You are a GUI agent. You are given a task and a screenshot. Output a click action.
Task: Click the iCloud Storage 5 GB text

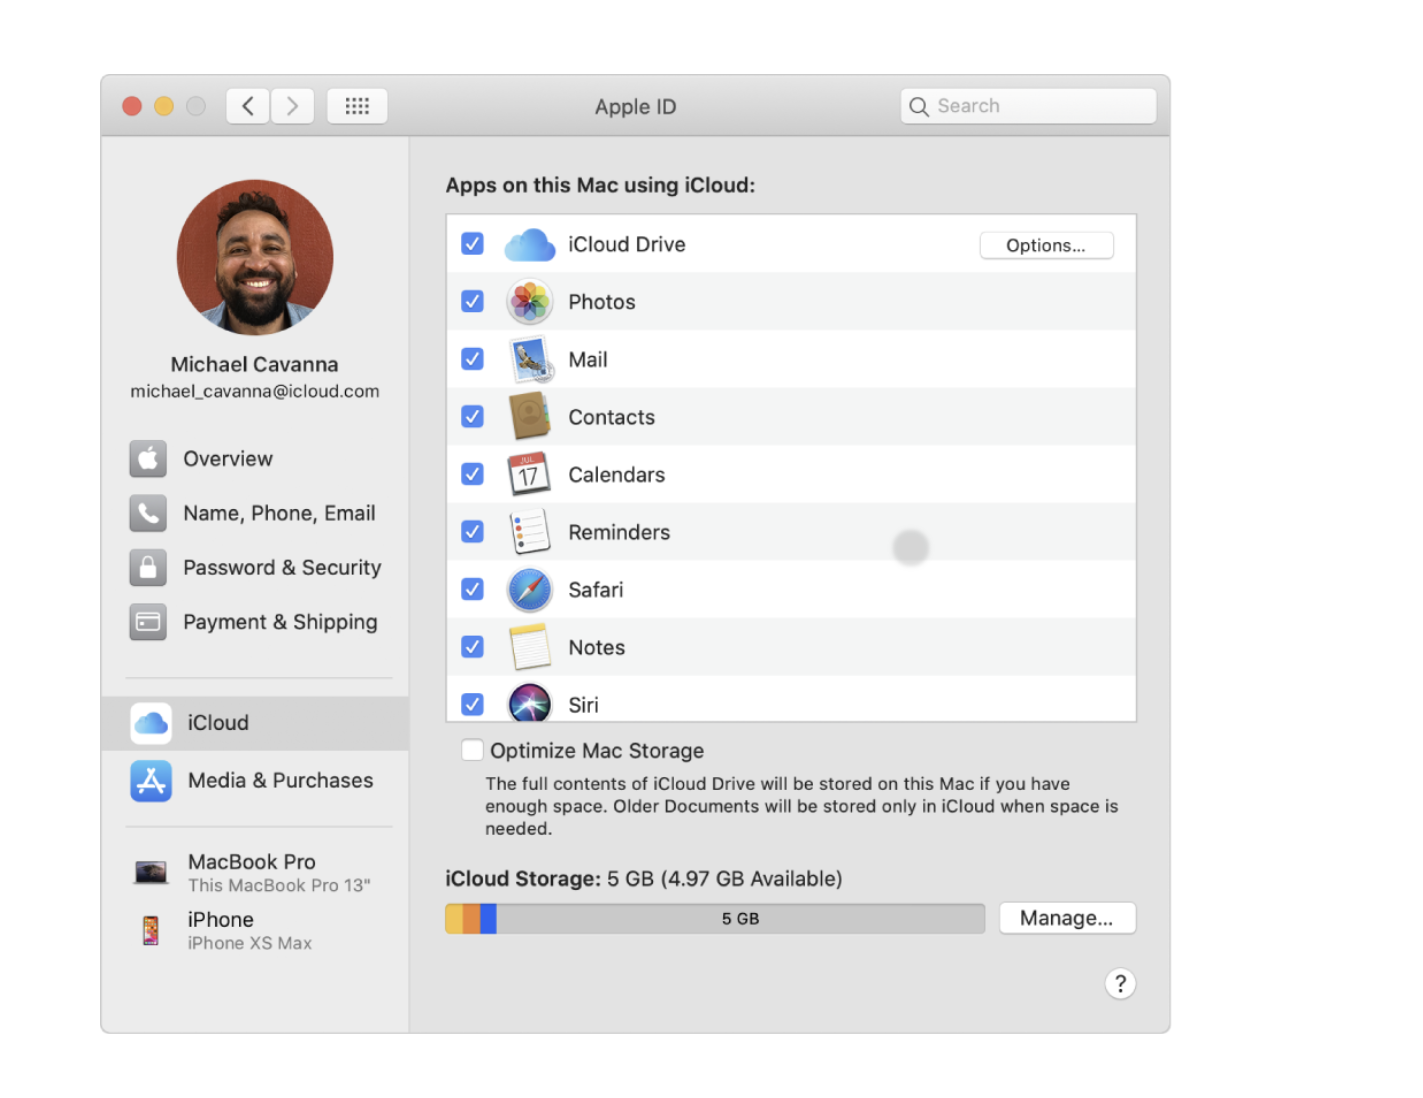click(x=644, y=879)
